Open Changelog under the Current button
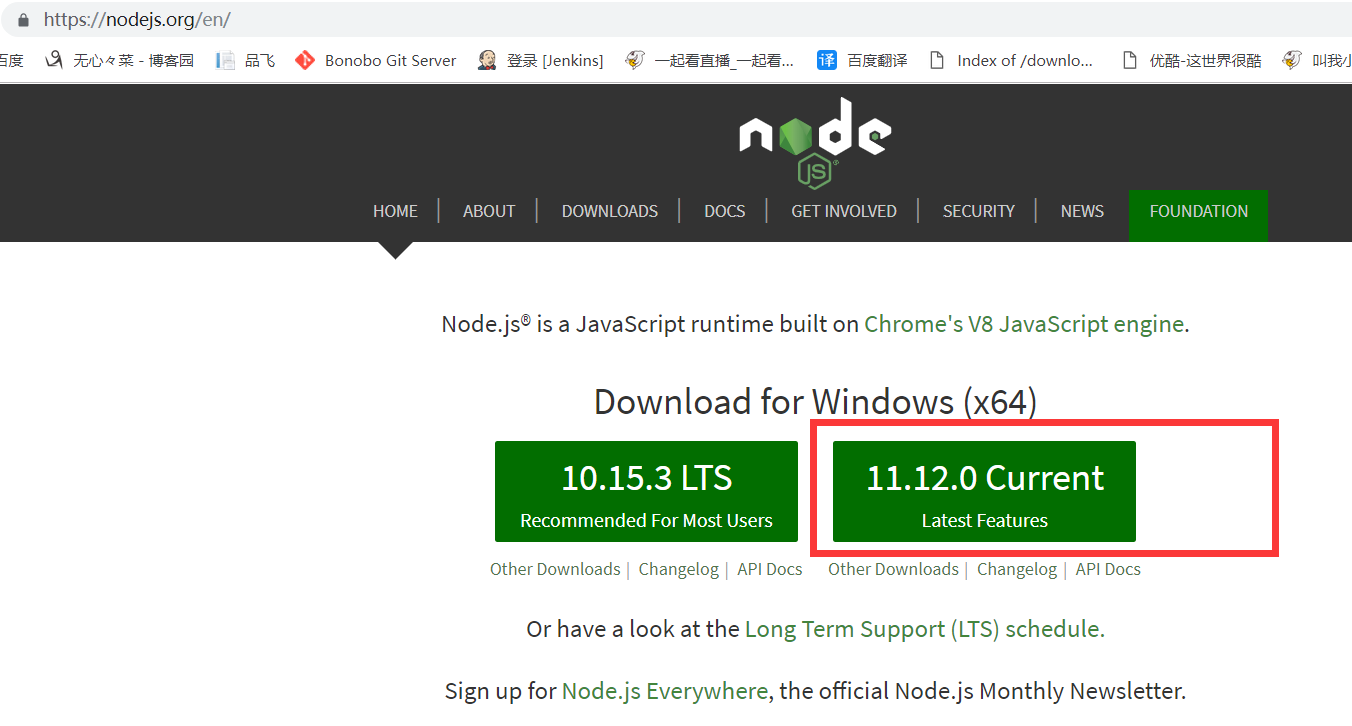 (1017, 569)
